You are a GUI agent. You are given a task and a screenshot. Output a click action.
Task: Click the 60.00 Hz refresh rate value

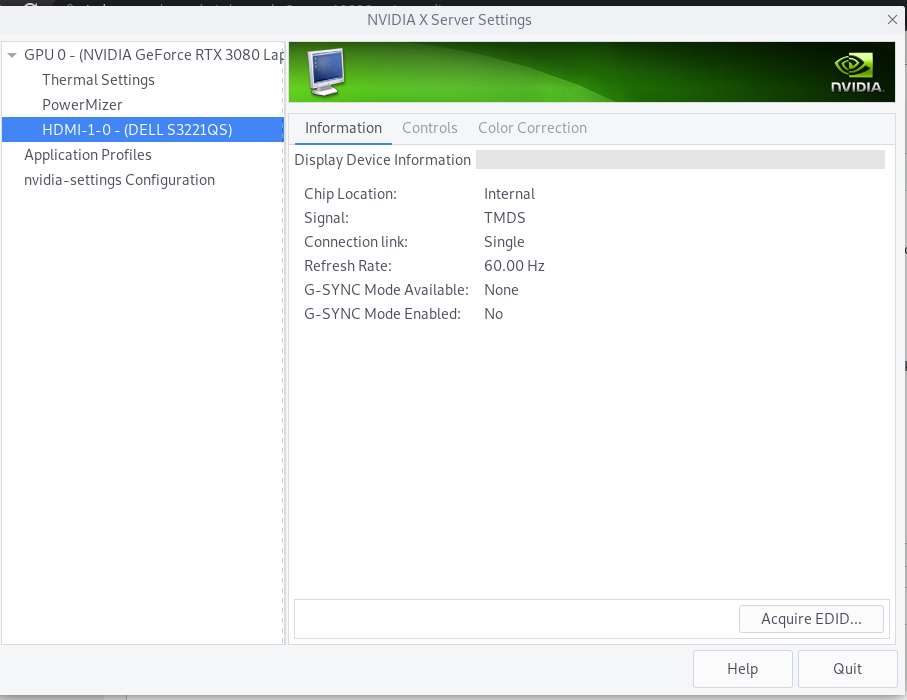point(514,266)
